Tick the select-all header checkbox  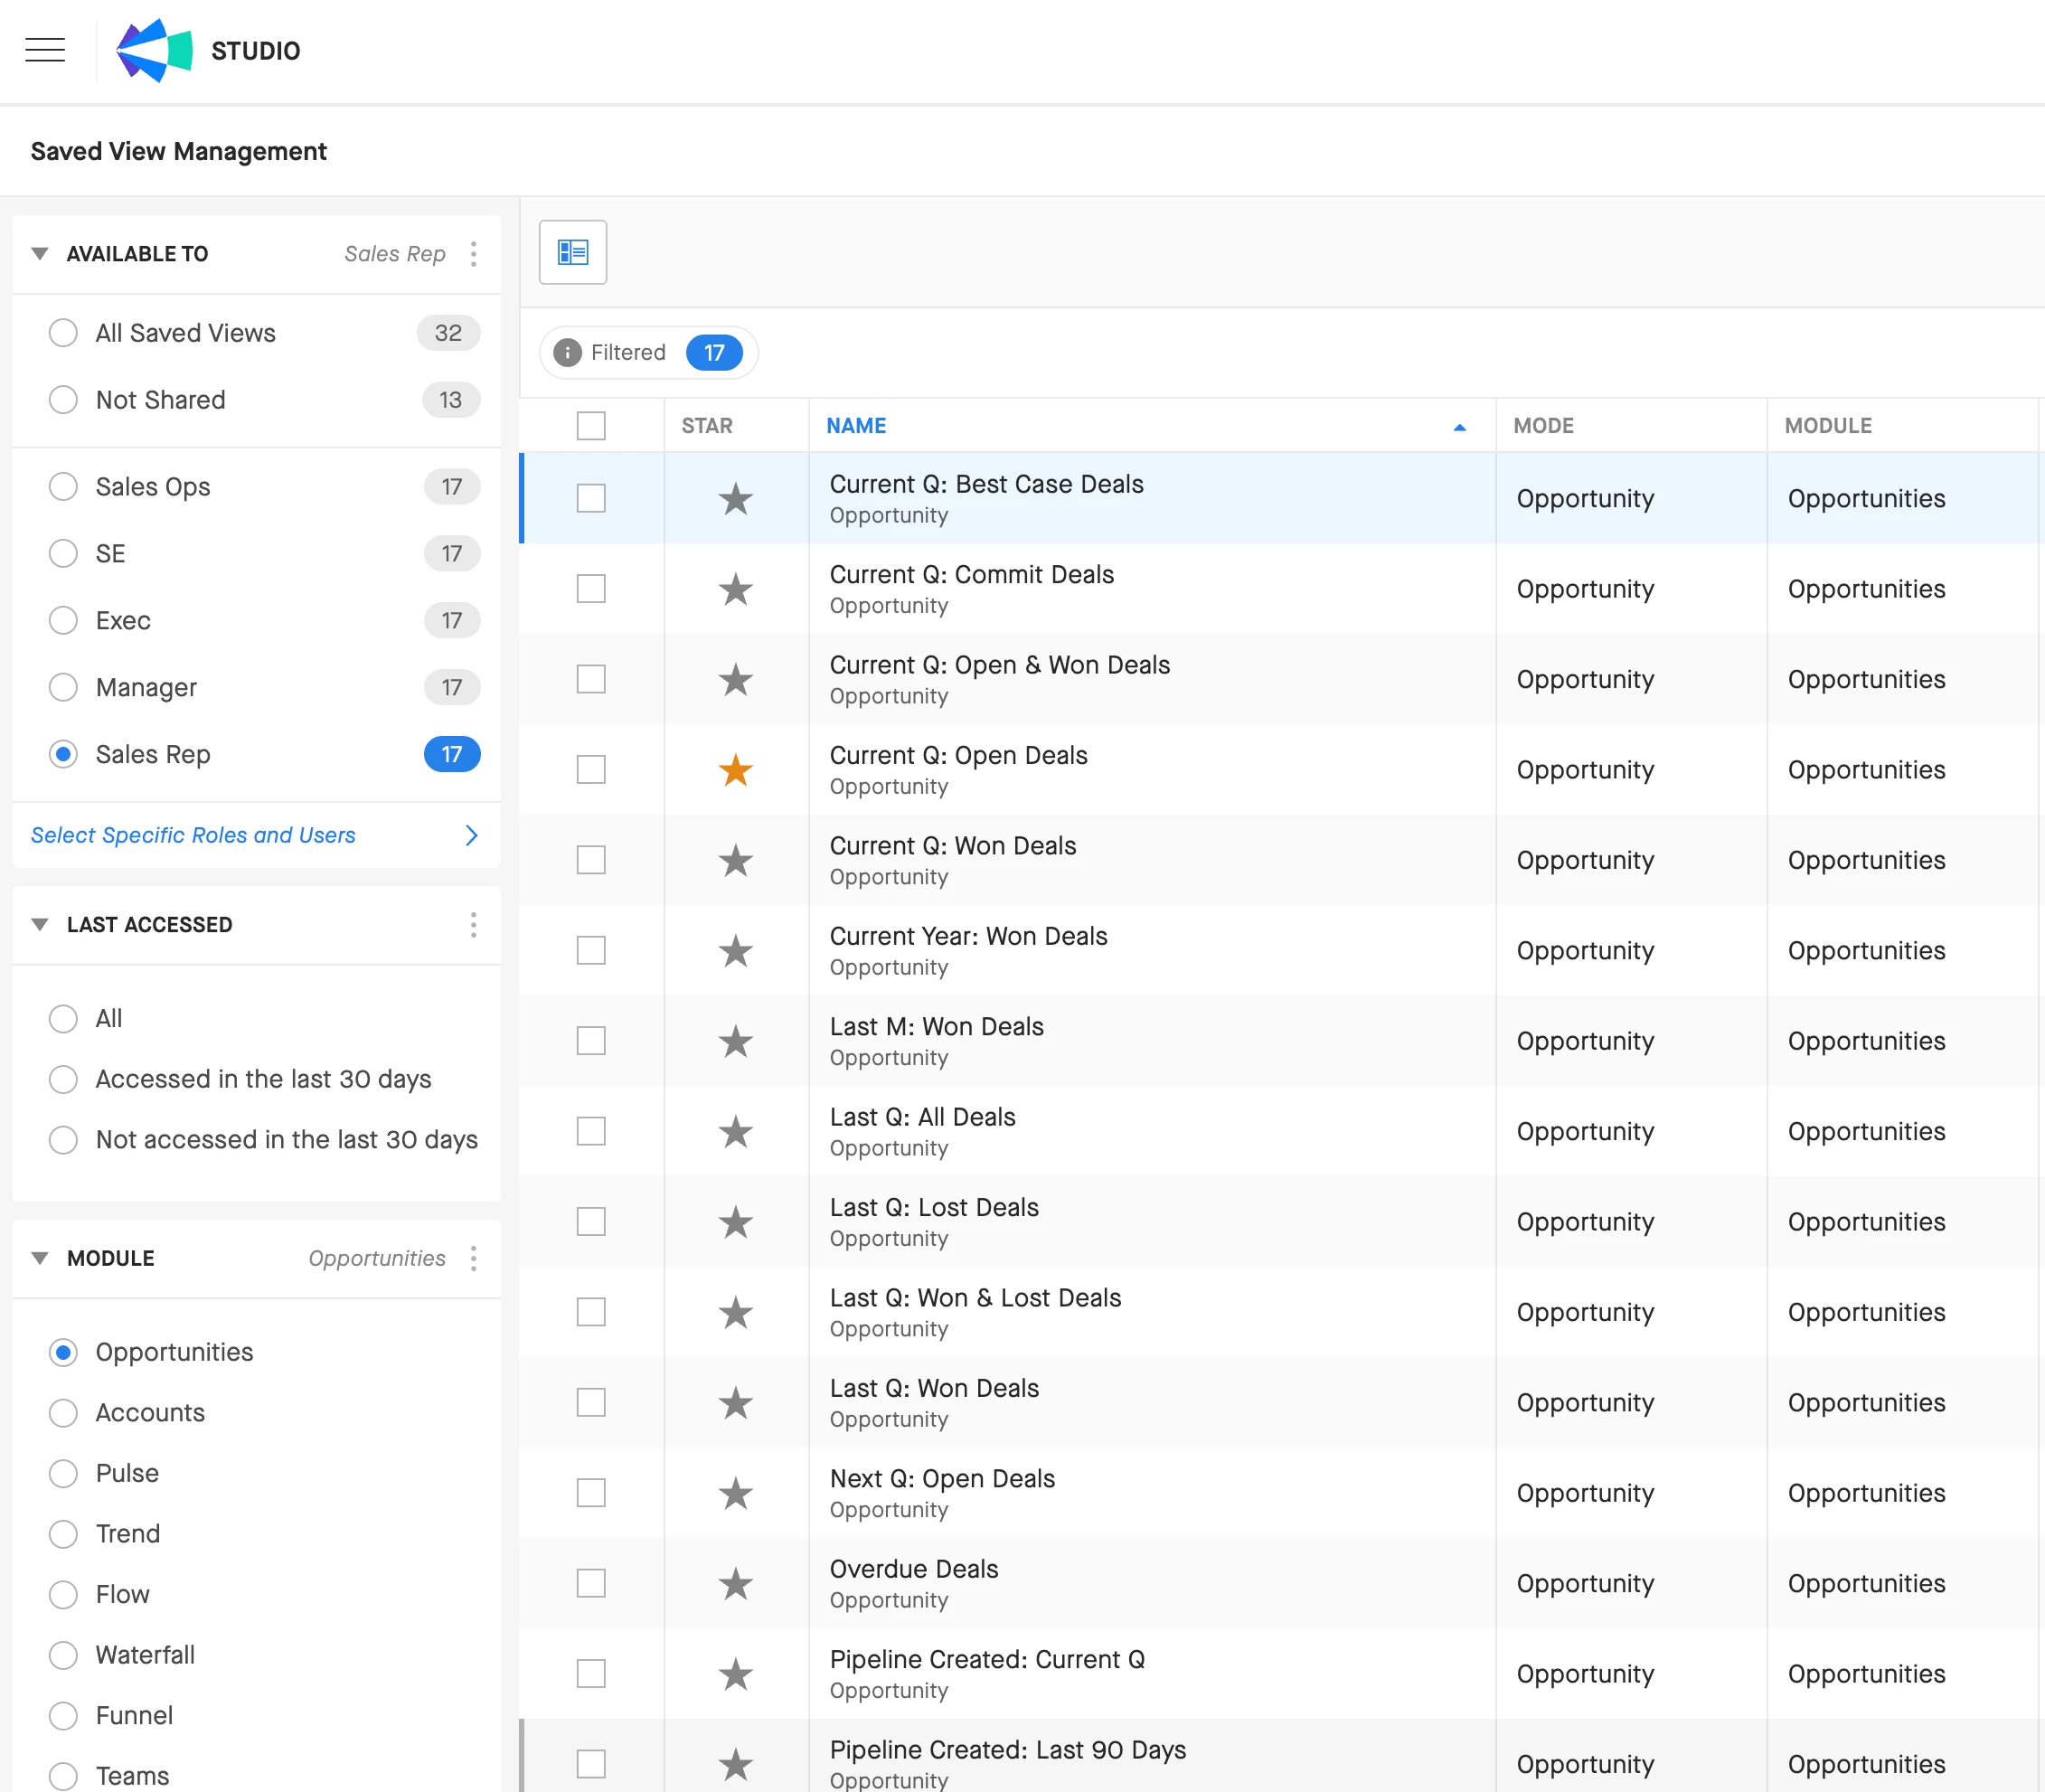tap(591, 426)
